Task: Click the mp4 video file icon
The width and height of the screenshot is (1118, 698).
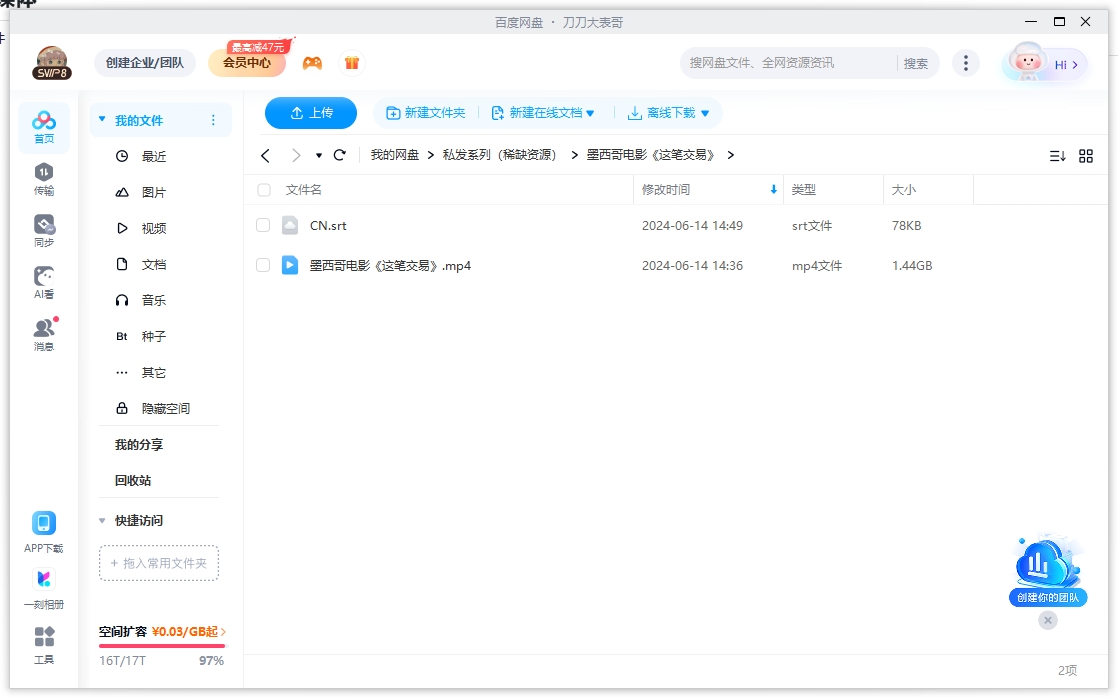Action: click(289, 265)
